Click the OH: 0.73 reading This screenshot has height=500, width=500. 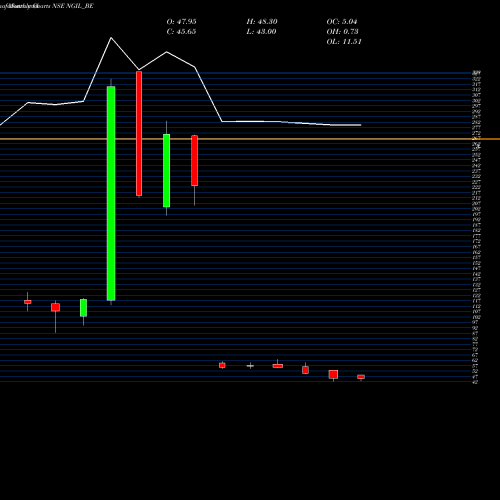342,32
